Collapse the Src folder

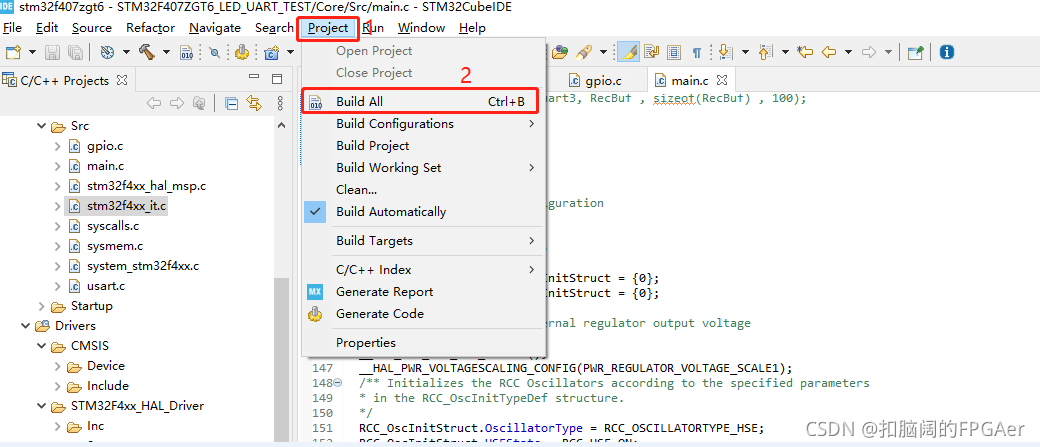[42, 126]
